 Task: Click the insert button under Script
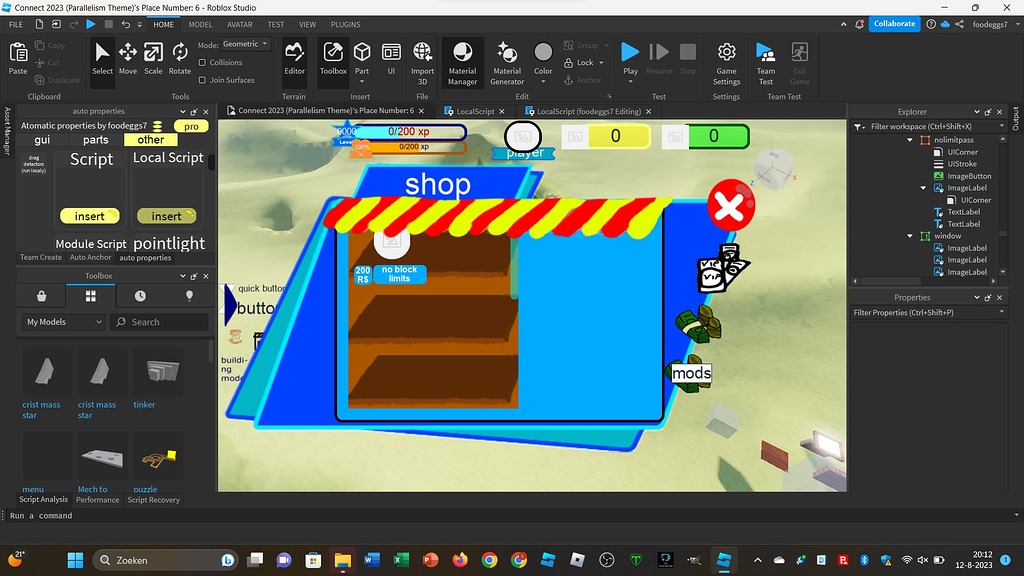pyautogui.click(x=89, y=215)
